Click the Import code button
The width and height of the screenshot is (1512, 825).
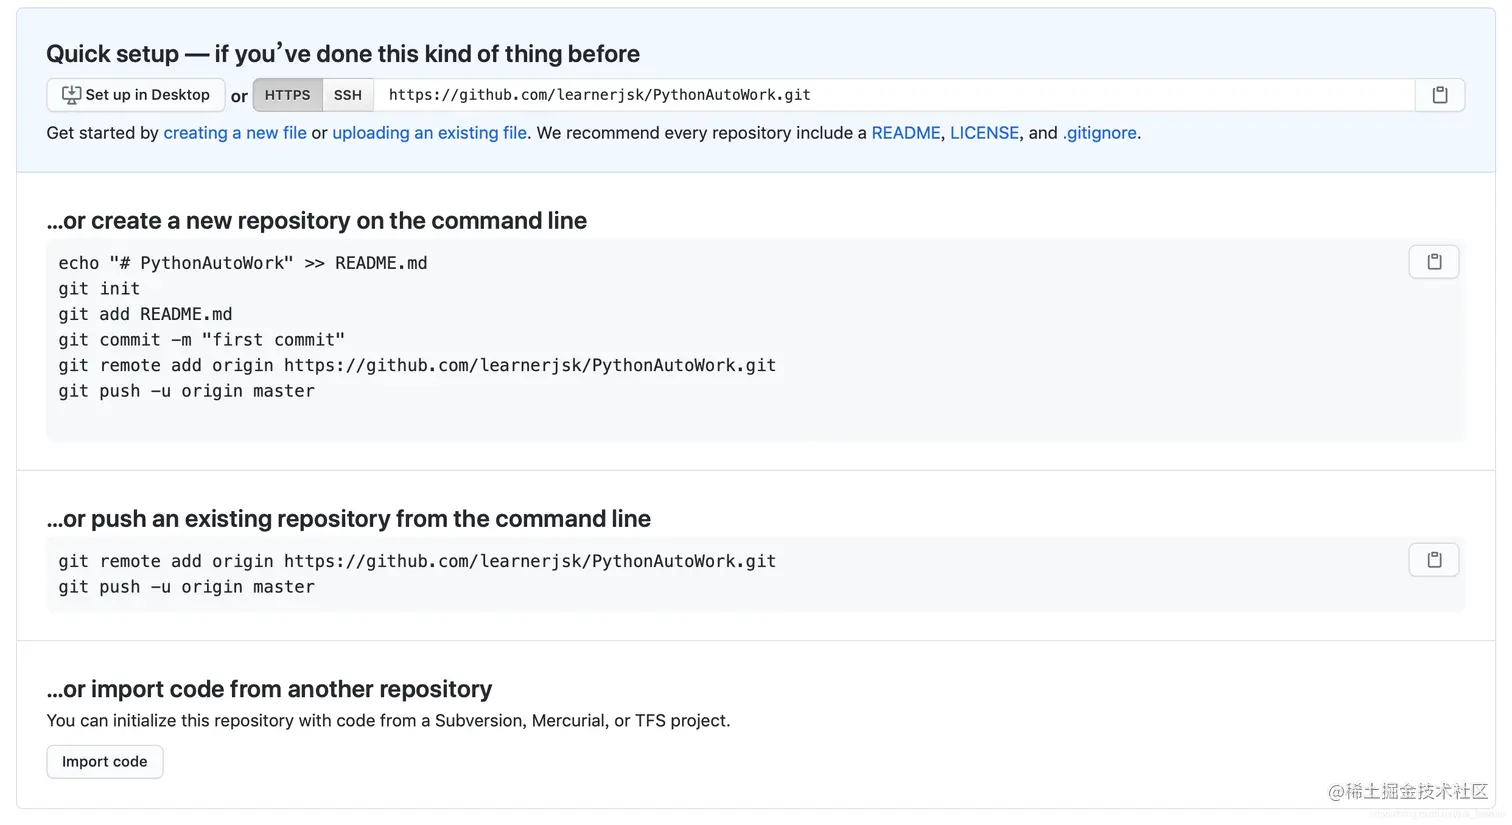coord(105,762)
